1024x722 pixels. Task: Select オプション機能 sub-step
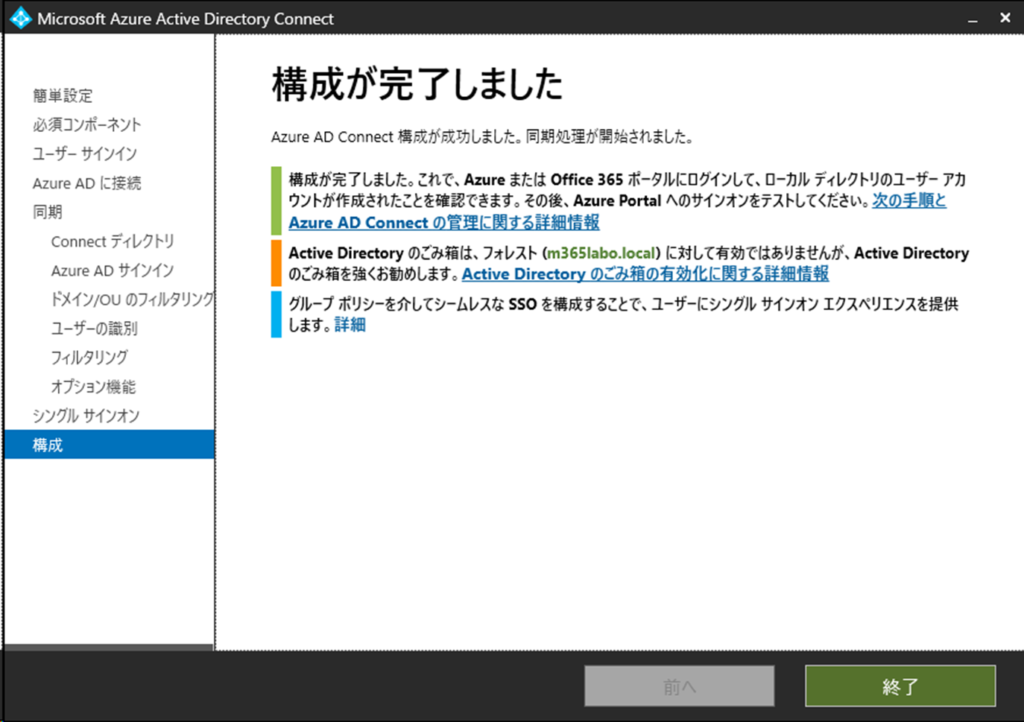point(93,386)
